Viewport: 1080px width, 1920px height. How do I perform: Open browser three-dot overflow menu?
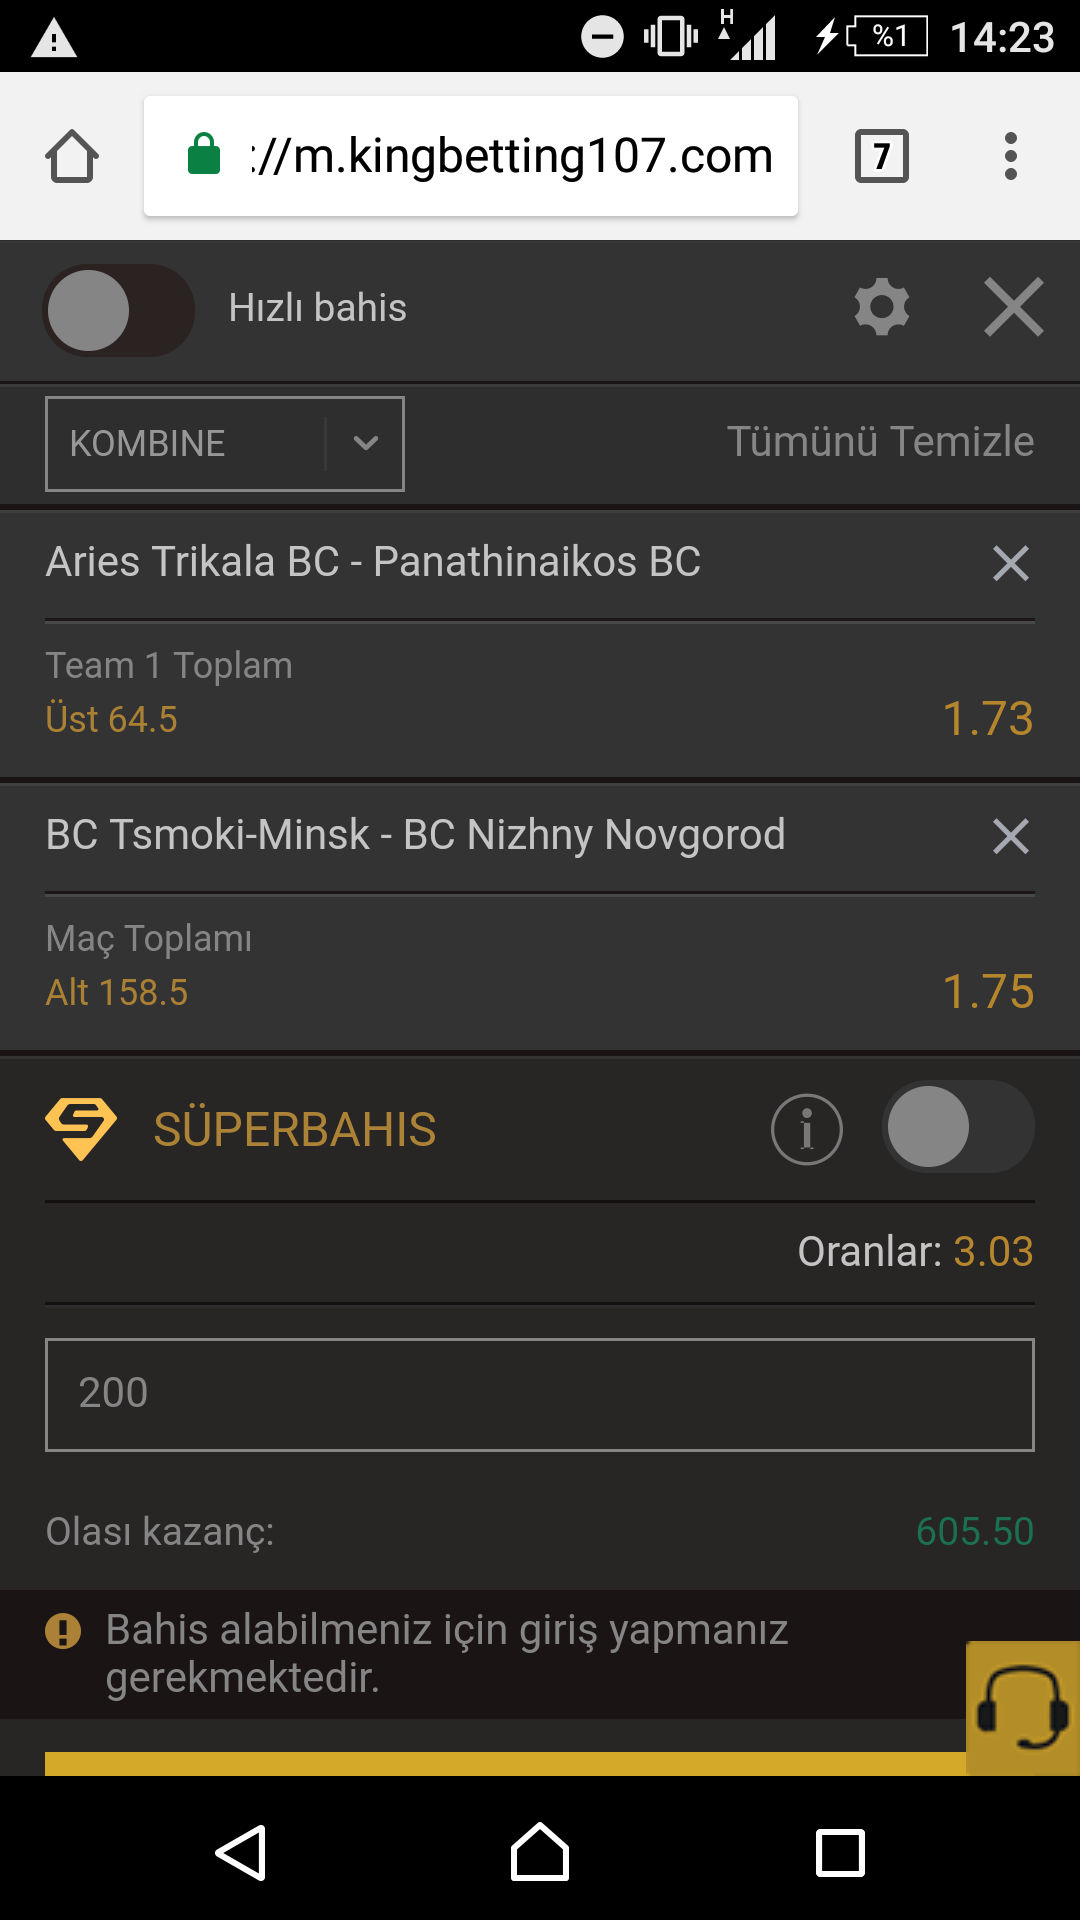pyautogui.click(x=1011, y=156)
